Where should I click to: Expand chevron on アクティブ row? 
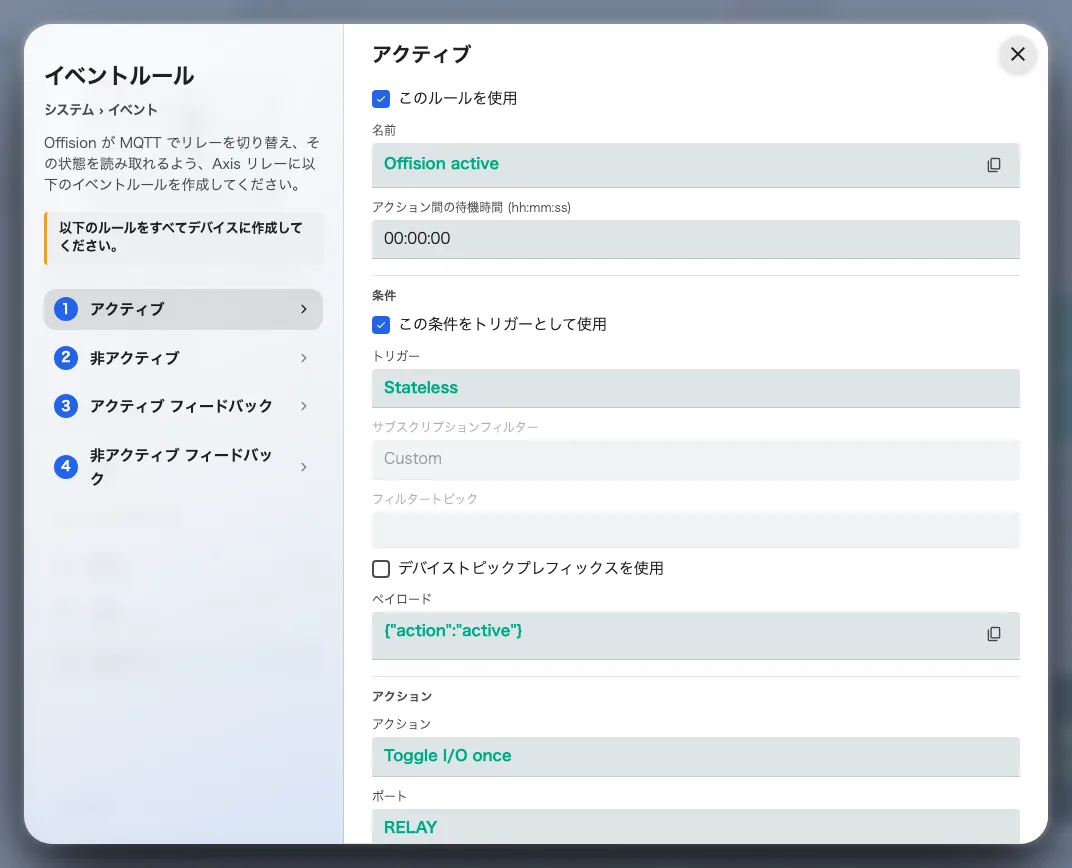[304, 309]
